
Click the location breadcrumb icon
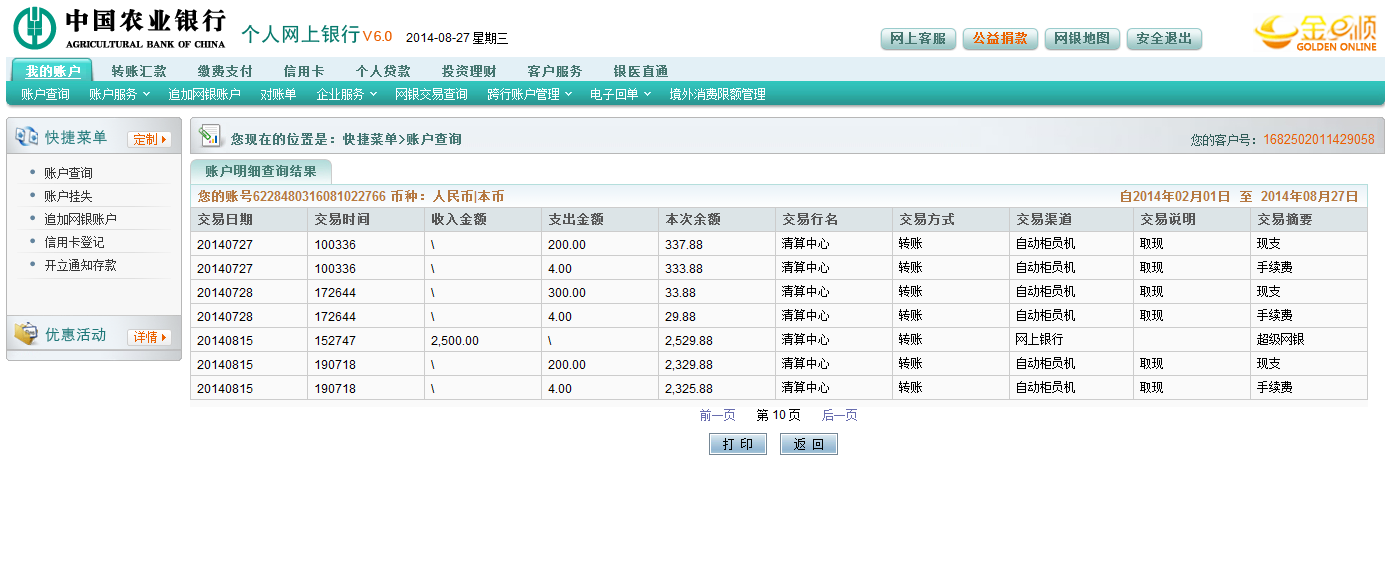(x=209, y=136)
